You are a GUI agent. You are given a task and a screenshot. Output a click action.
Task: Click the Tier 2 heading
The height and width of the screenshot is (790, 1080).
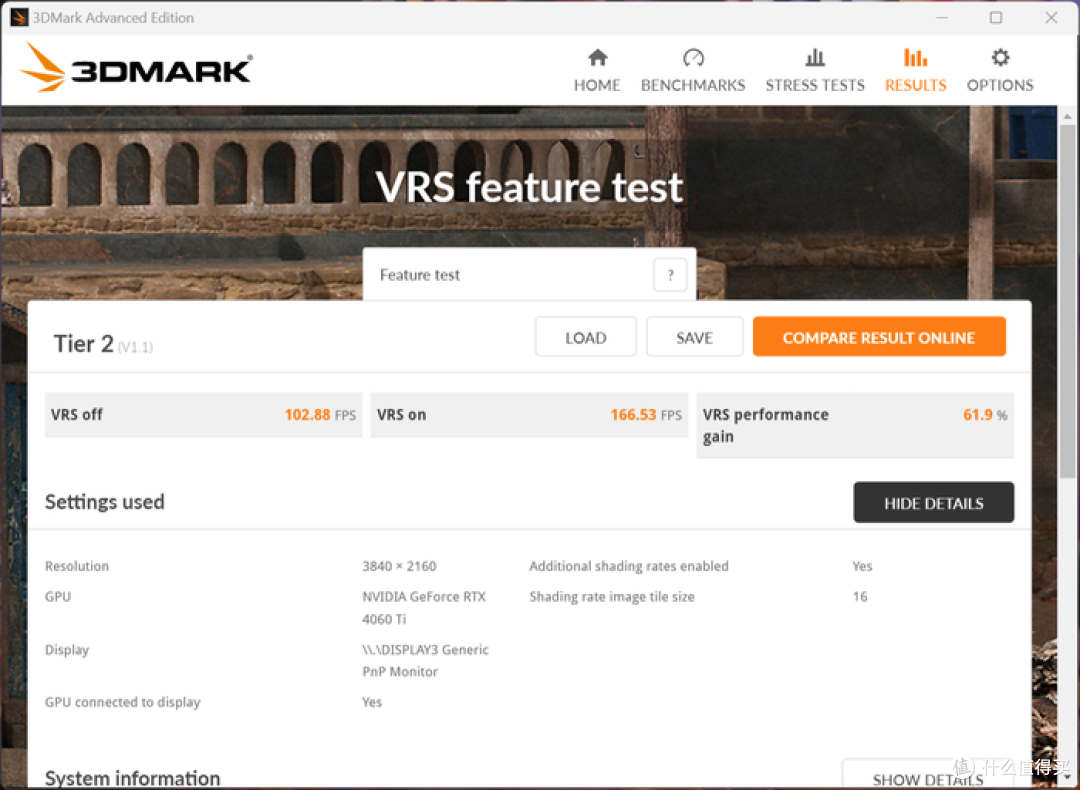click(83, 344)
